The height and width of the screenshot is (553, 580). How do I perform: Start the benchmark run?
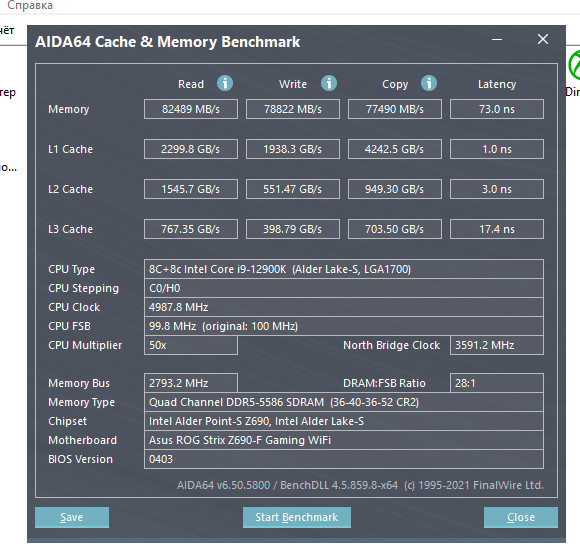point(297,517)
